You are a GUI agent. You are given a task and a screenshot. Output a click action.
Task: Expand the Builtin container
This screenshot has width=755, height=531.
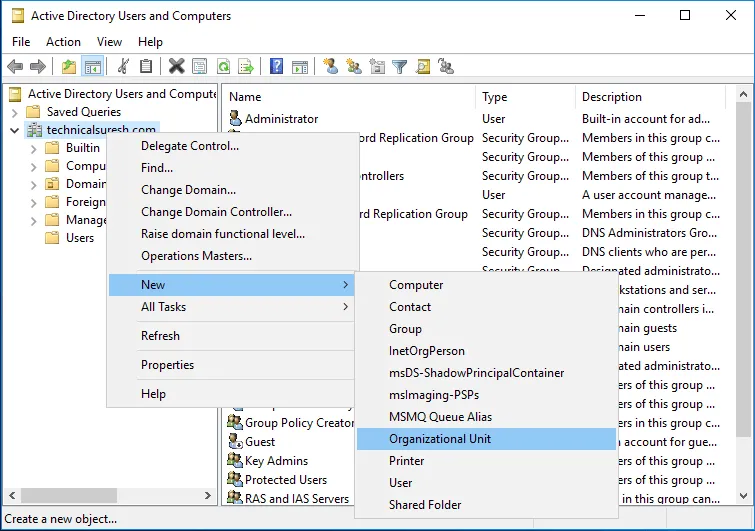click(x=33, y=149)
